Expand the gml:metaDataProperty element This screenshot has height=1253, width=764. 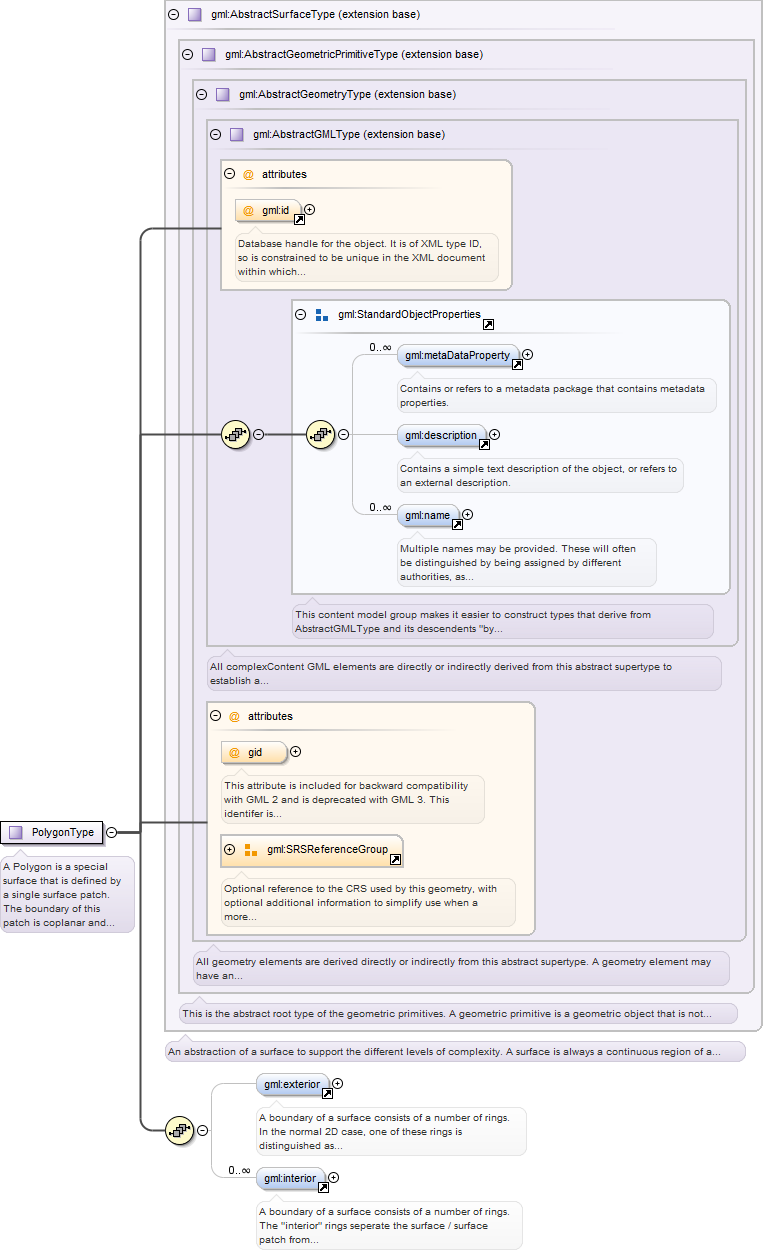tap(527, 354)
